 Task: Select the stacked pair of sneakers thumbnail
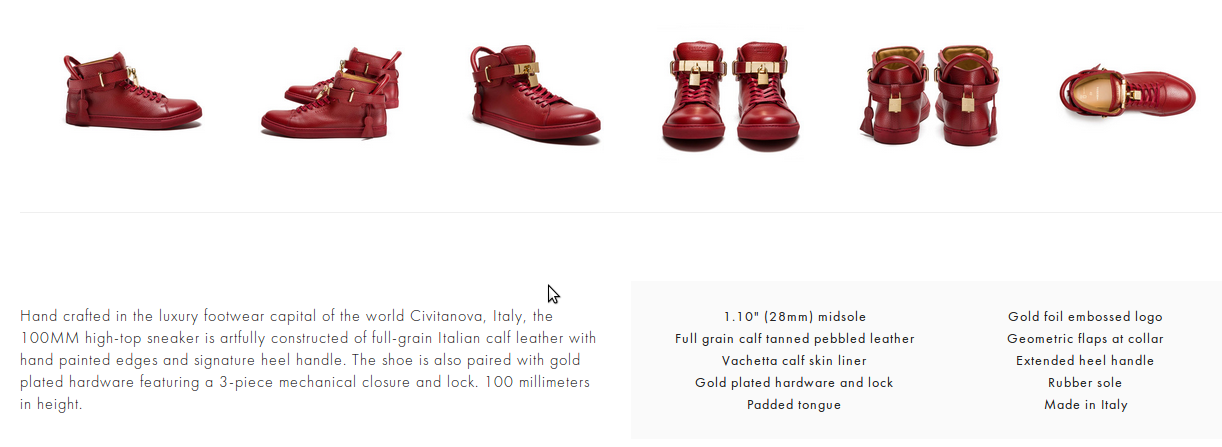(x=331, y=92)
